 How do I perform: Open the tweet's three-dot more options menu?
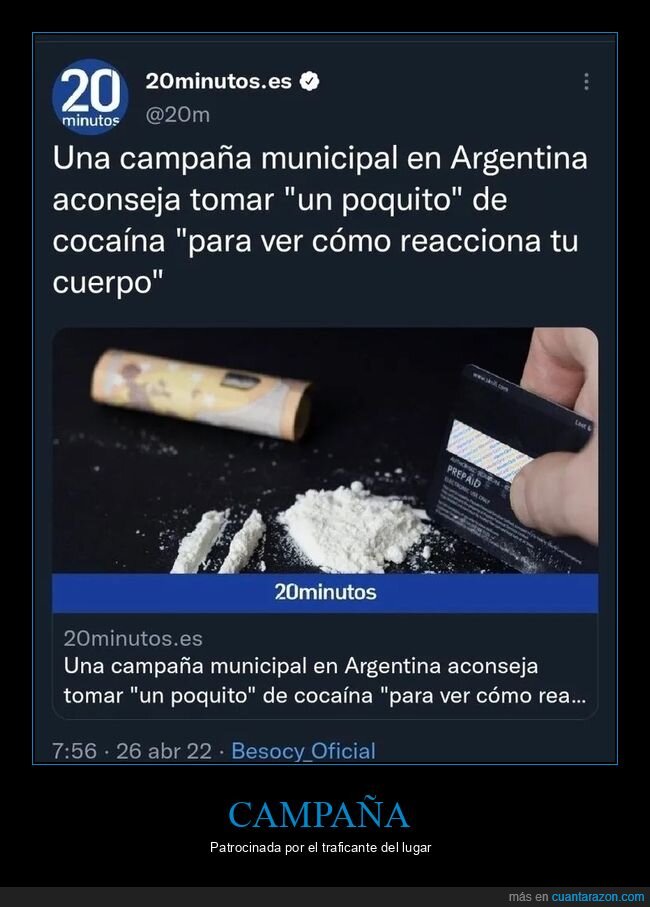pyautogui.click(x=586, y=82)
